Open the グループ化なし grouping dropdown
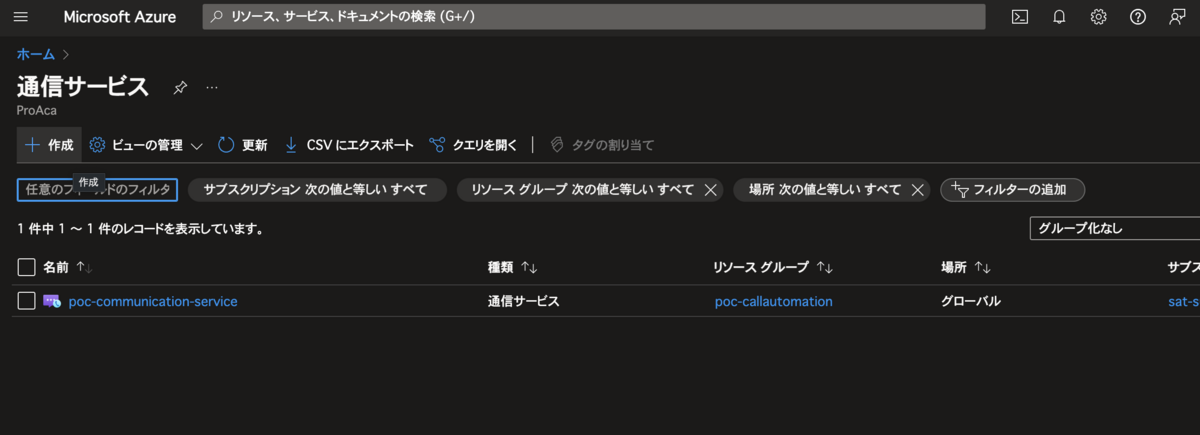The image size is (1200, 435). pyautogui.click(x=1114, y=228)
